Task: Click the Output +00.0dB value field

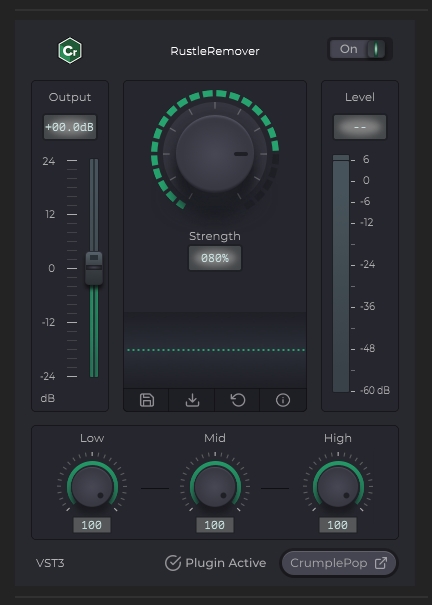Action: (x=70, y=127)
